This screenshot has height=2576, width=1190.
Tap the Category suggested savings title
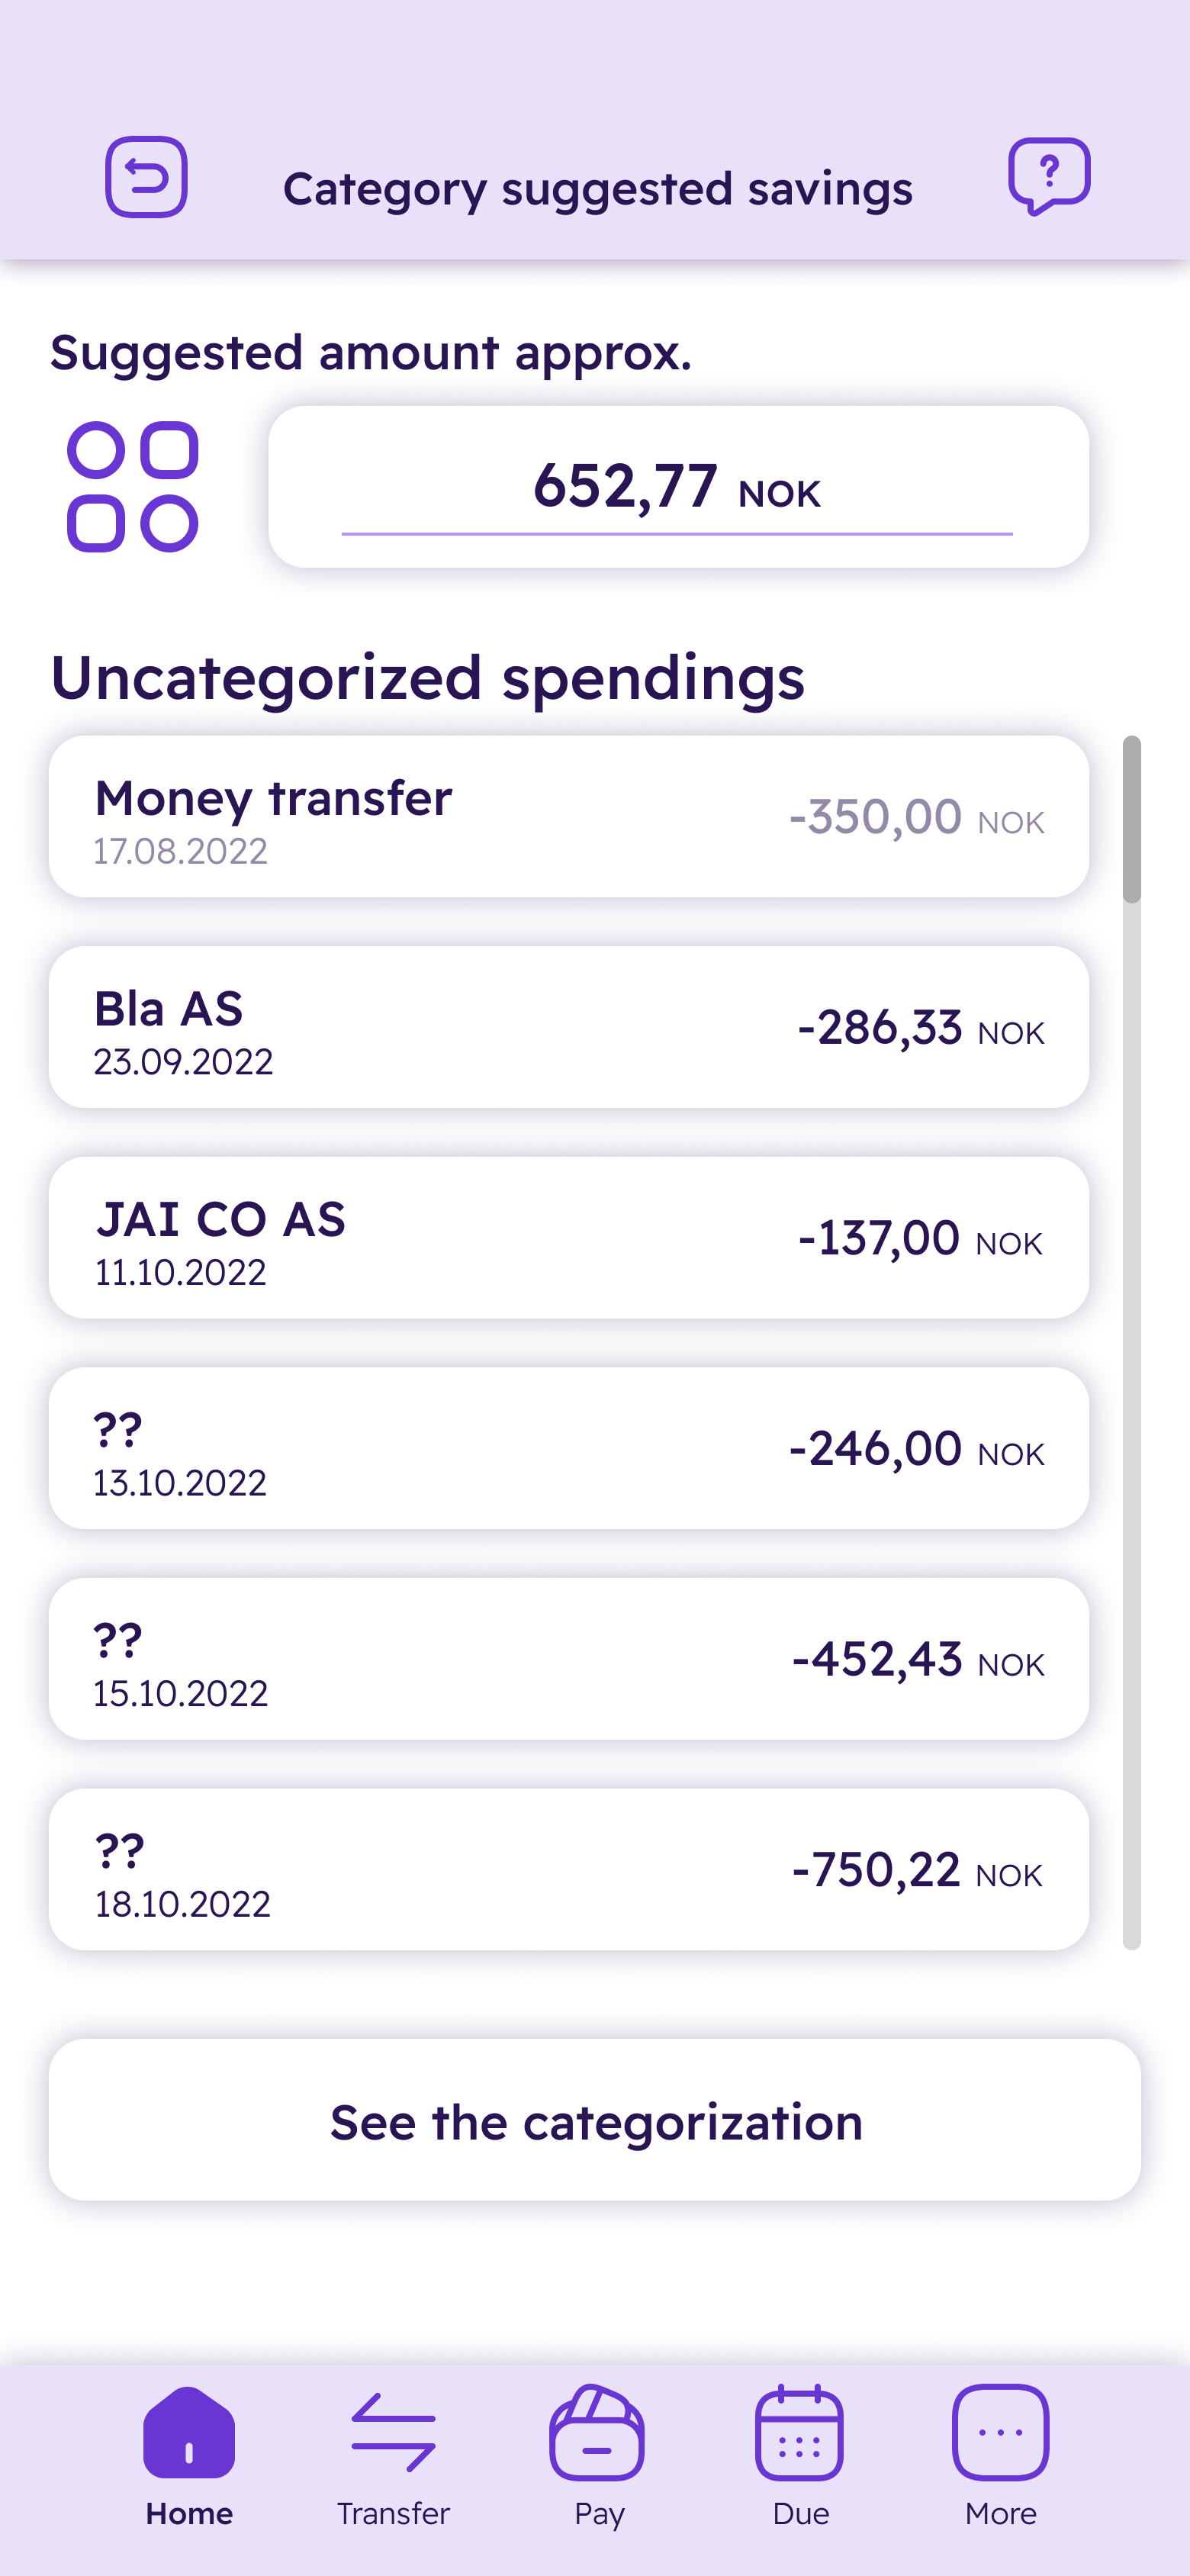click(598, 189)
